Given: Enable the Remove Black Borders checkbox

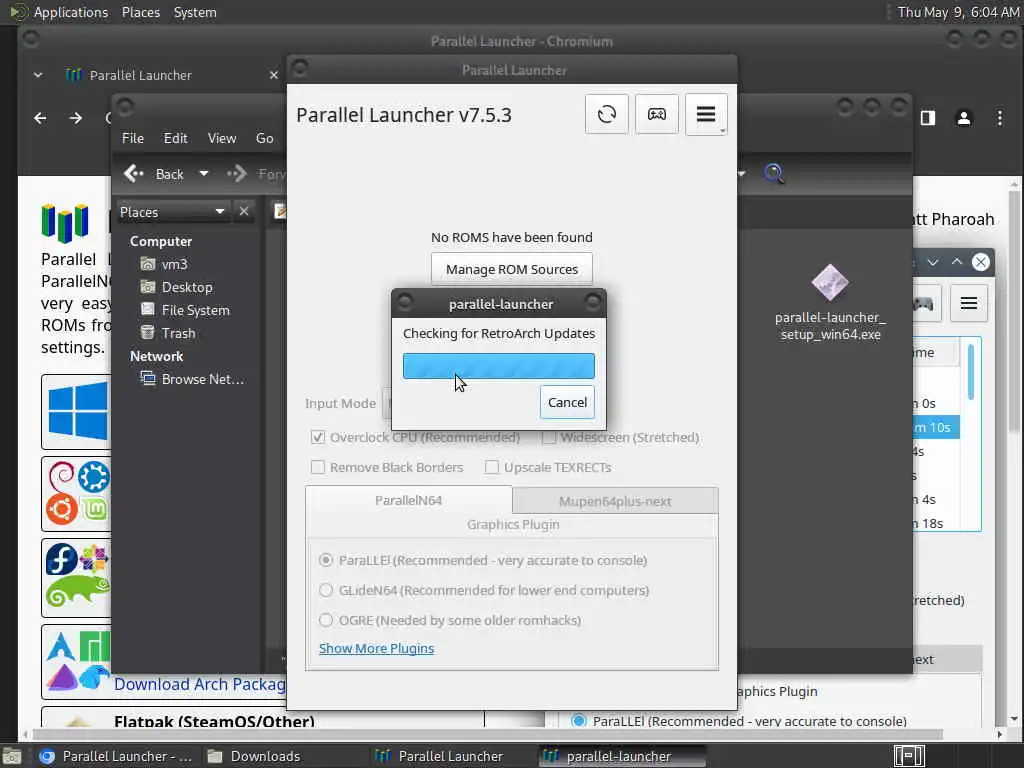Looking at the screenshot, I should [317, 468].
